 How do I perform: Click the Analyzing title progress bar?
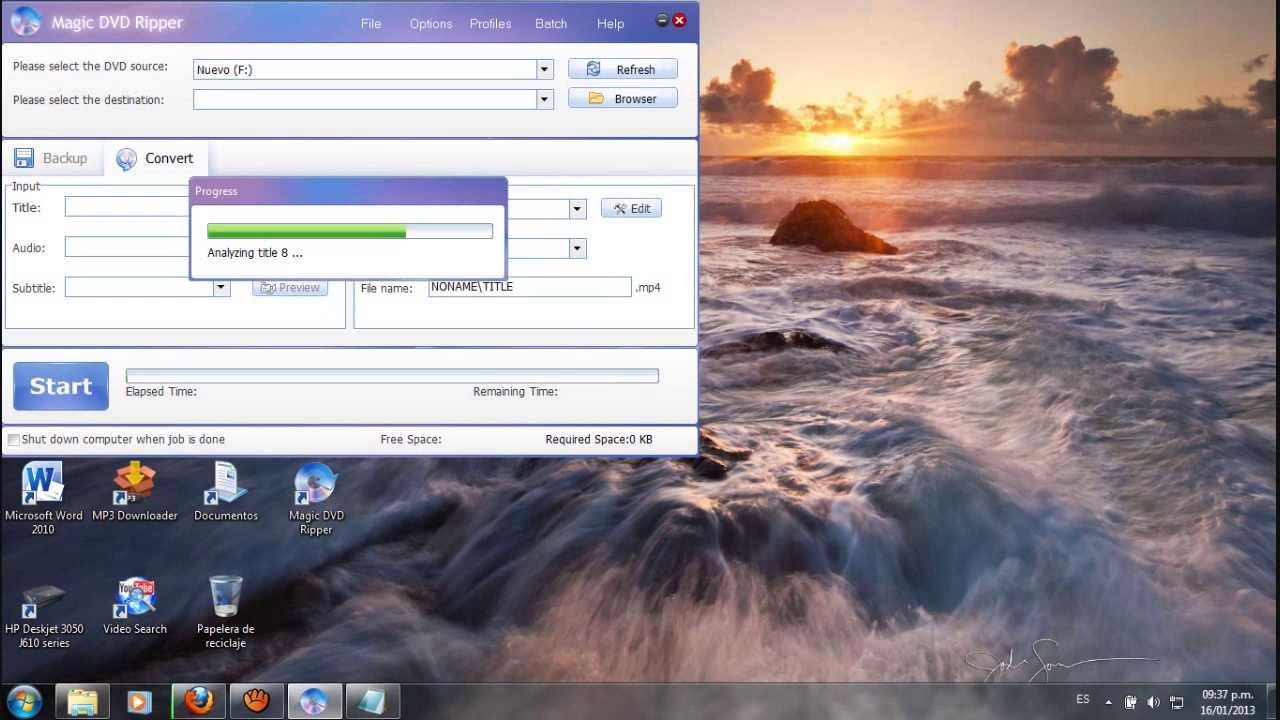point(350,231)
